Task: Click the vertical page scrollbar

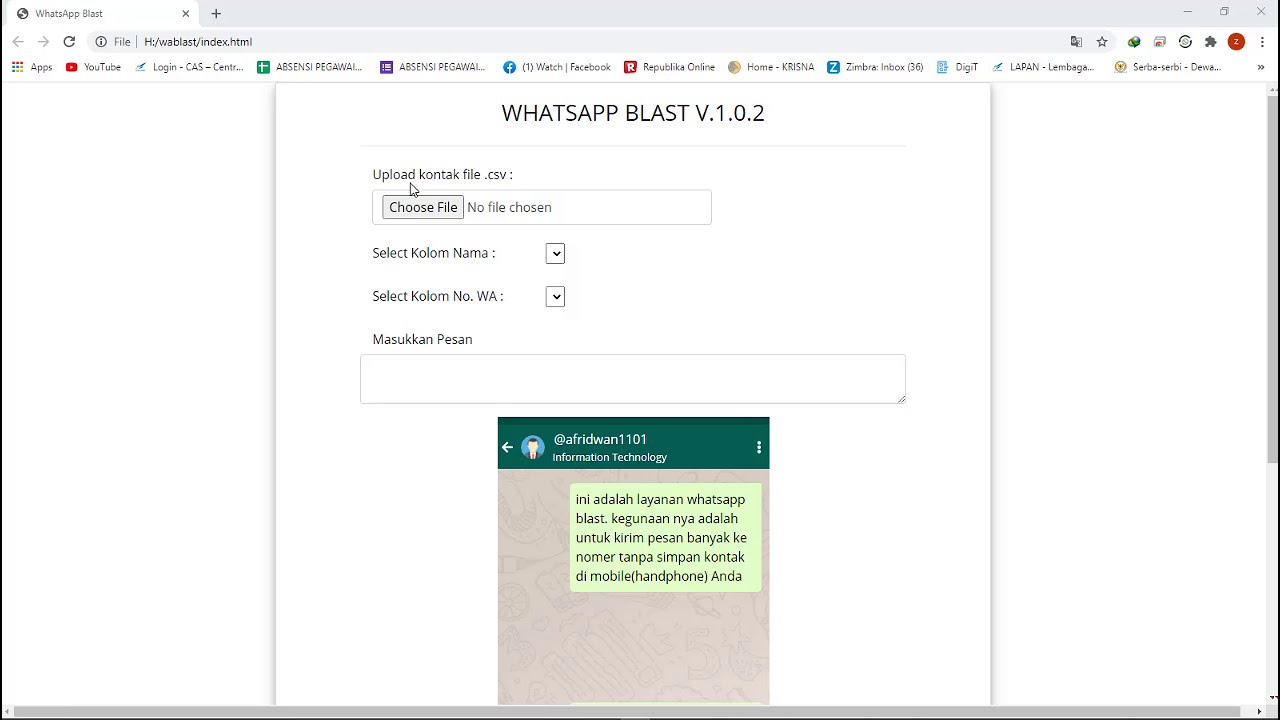Action: pyautogui.click(x=1272, y=280)
